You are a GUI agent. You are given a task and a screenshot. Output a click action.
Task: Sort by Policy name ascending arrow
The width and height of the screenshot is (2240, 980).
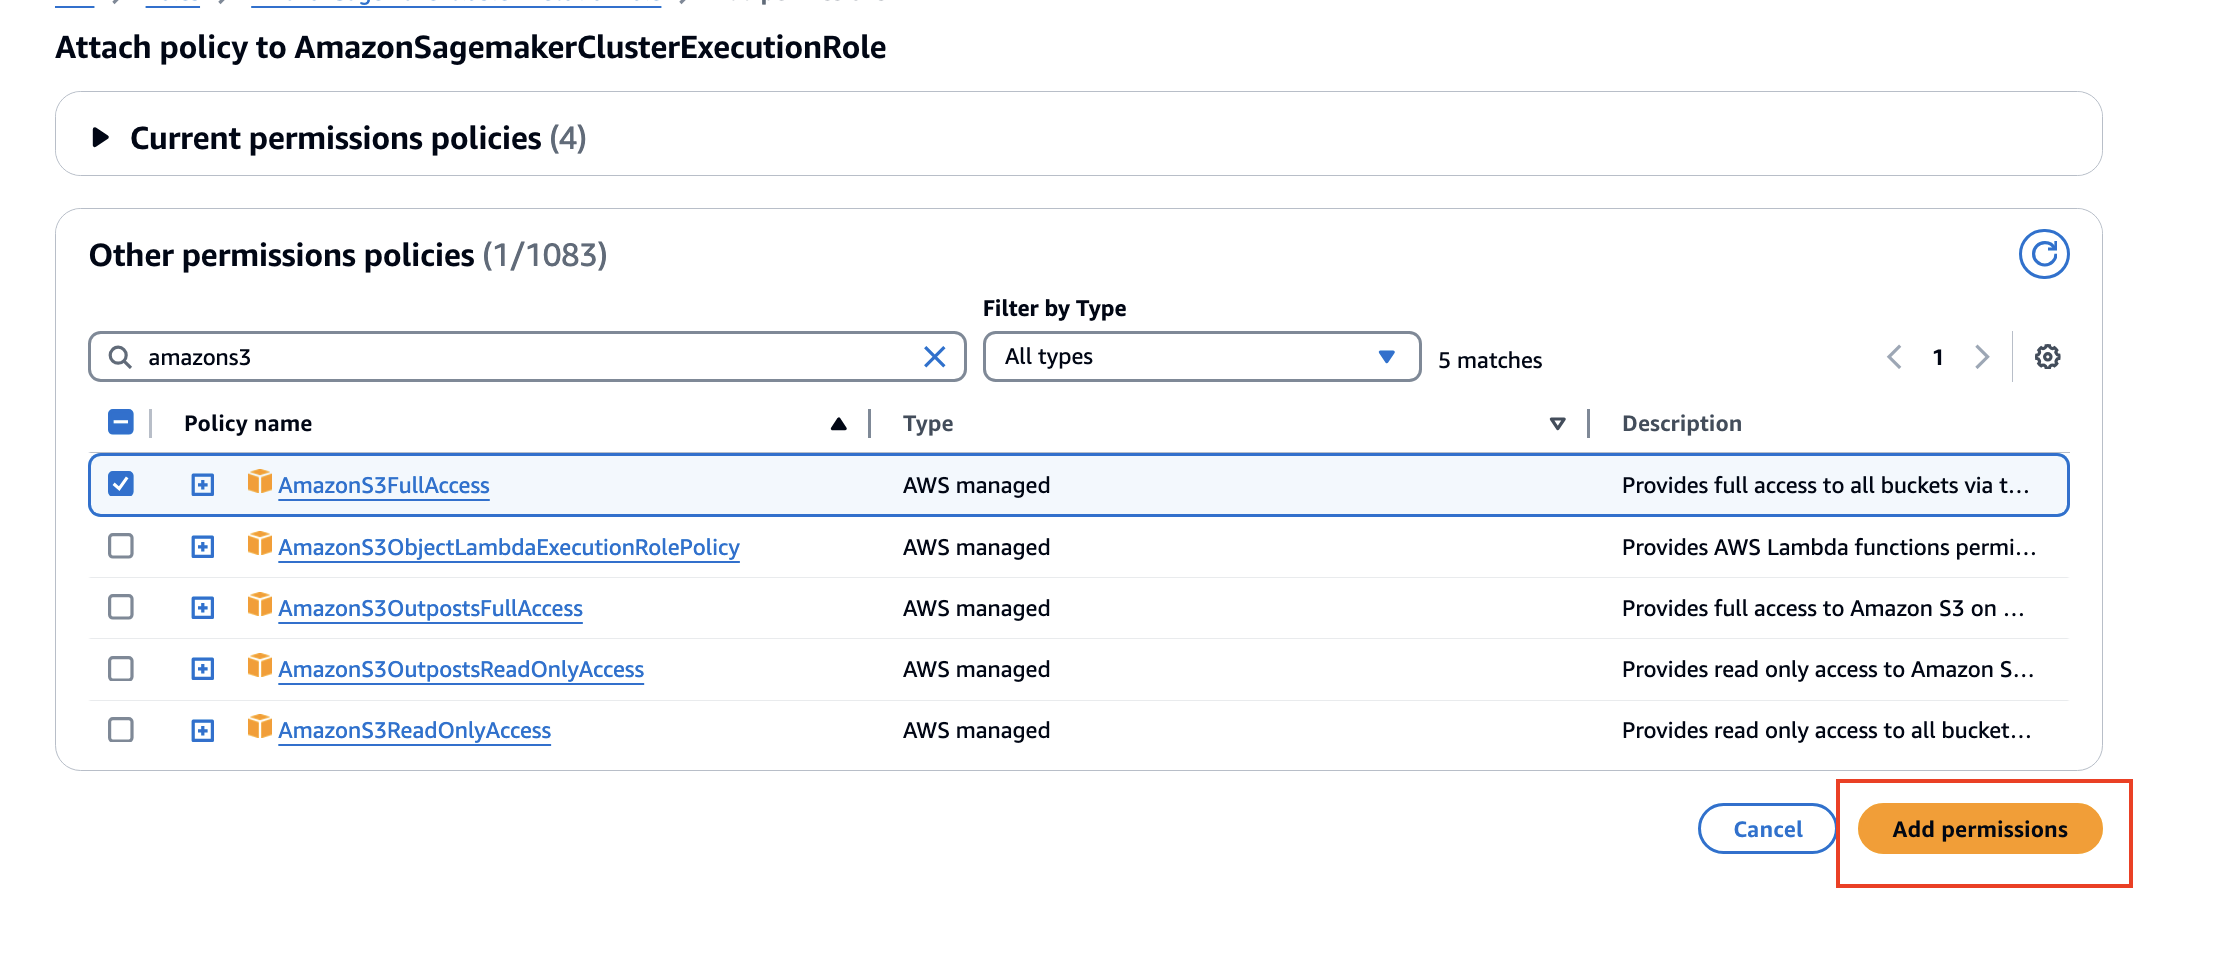pos(838,424)
